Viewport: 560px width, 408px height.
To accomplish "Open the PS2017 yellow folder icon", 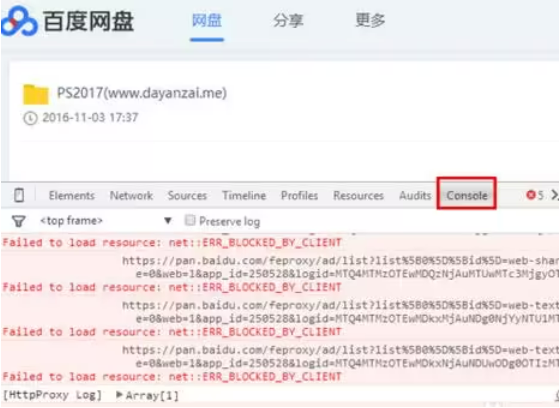I will (x=36, y=94).
